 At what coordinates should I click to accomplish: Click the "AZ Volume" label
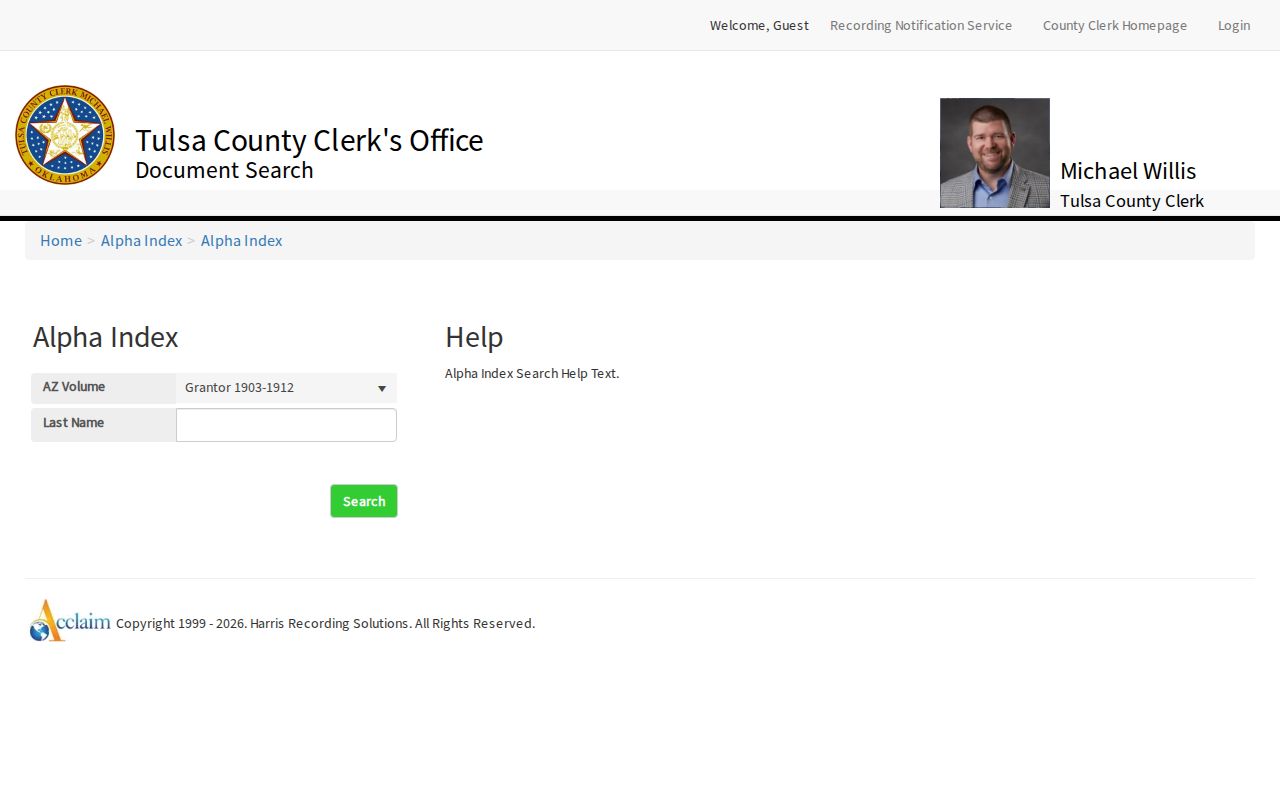tap(74, 387)
